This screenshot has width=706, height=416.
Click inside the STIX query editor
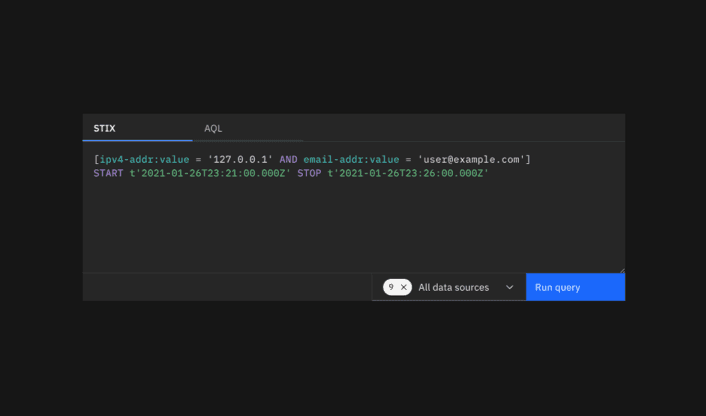coord(354,207)
